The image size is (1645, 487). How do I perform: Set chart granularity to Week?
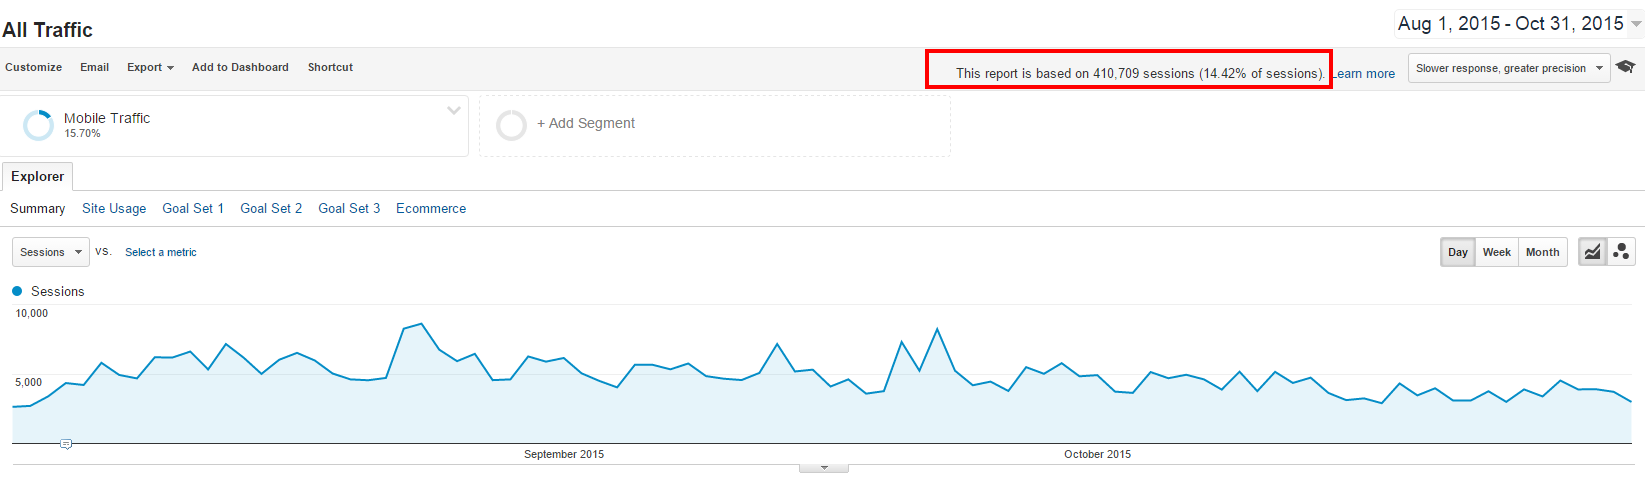1496,252
